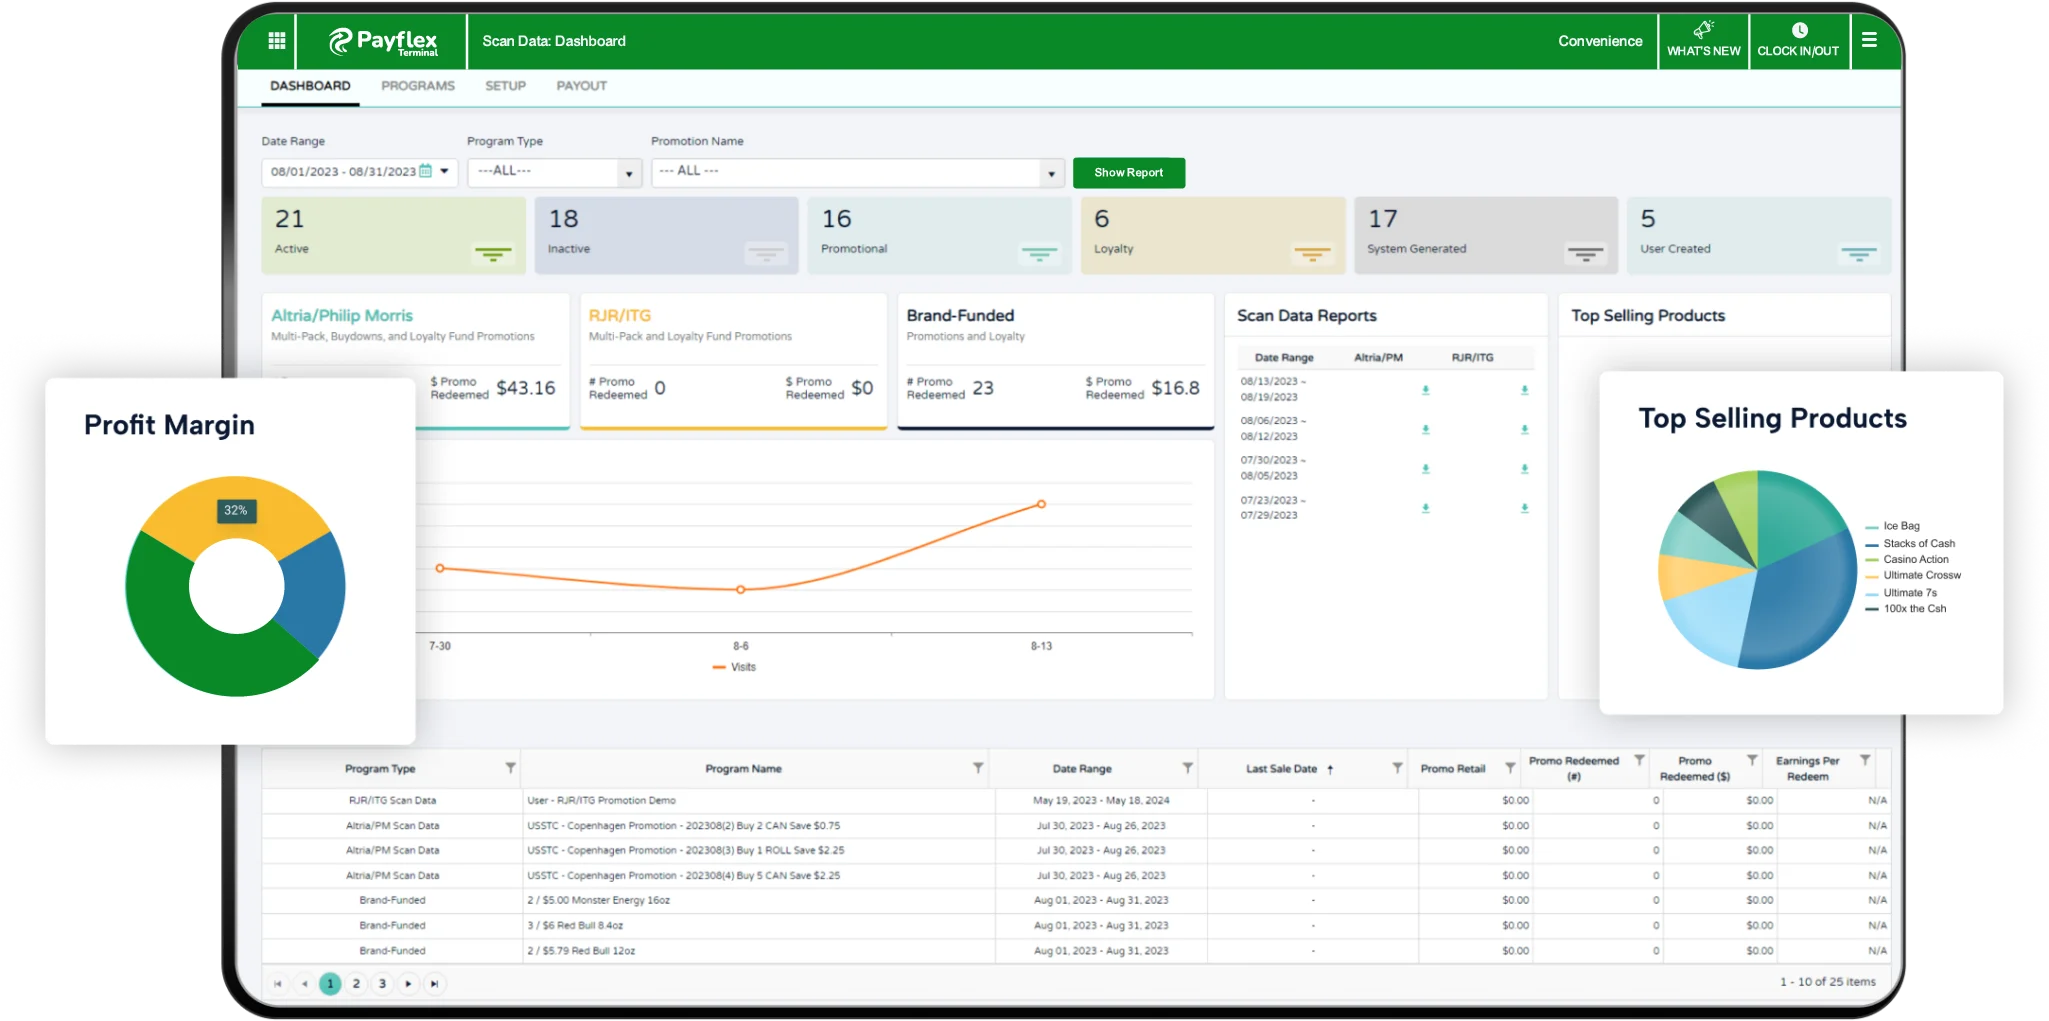
Task: Open the Setup tab
Action: click(x=505, y=86)
